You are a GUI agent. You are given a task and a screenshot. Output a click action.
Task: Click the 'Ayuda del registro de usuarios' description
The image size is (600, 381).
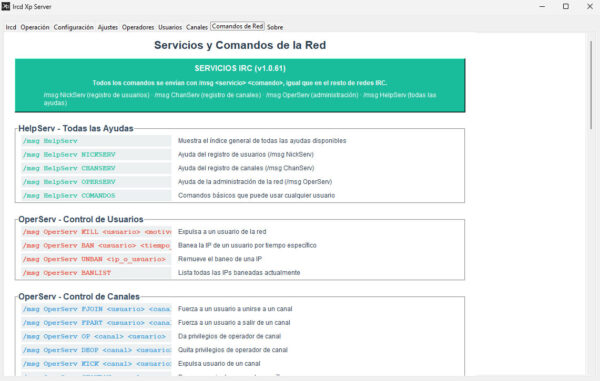(246, 155)
